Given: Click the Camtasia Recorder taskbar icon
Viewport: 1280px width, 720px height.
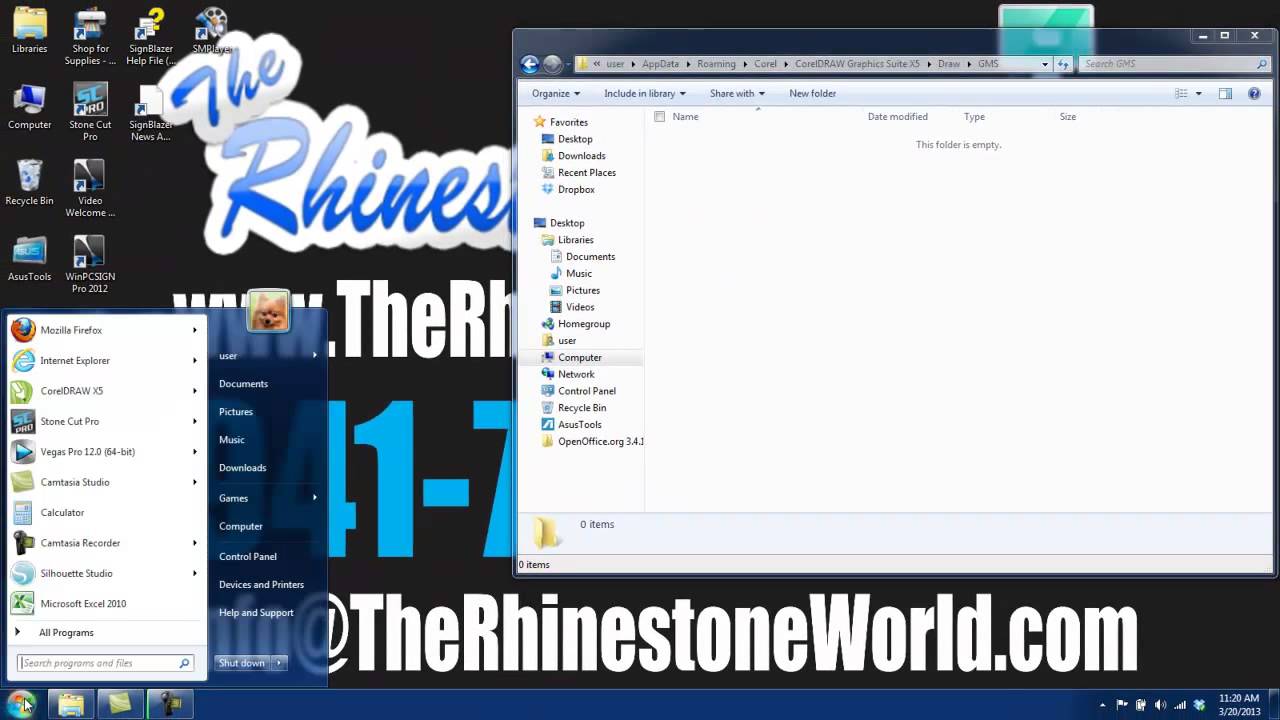Looking at the screenshot, I should (x=170, y=704).
